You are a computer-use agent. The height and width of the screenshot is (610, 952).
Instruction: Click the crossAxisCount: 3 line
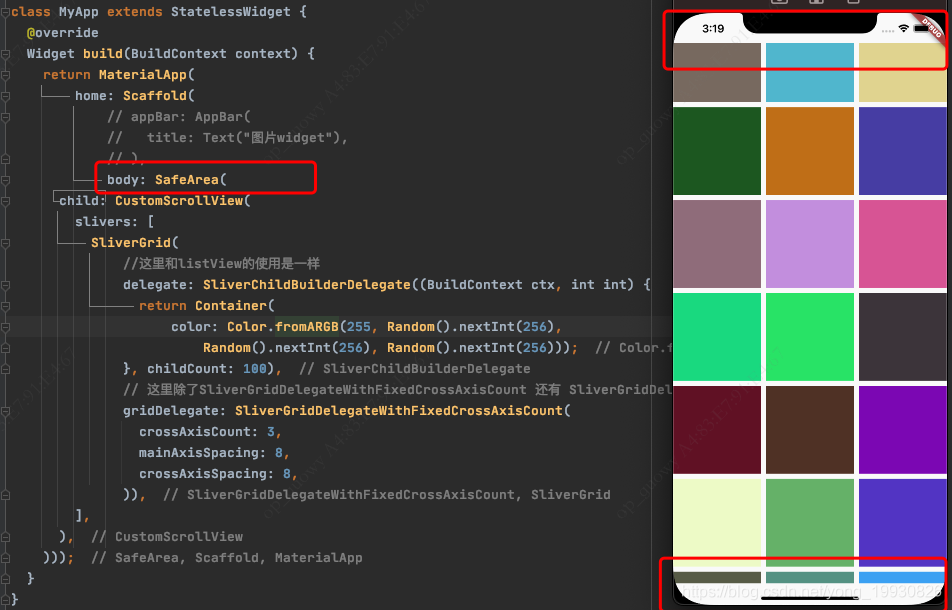pyautogui.click(x=210, y=432)
